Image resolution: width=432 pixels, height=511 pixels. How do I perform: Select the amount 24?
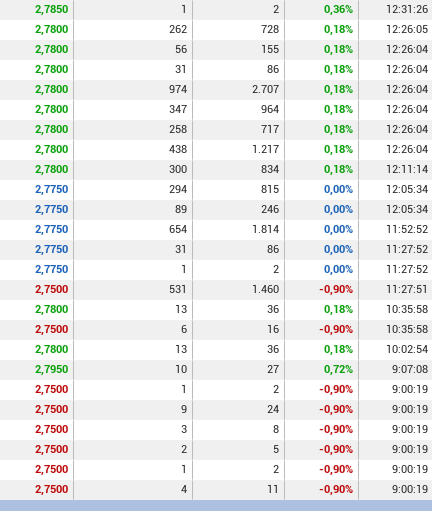[x=273, y=409]
